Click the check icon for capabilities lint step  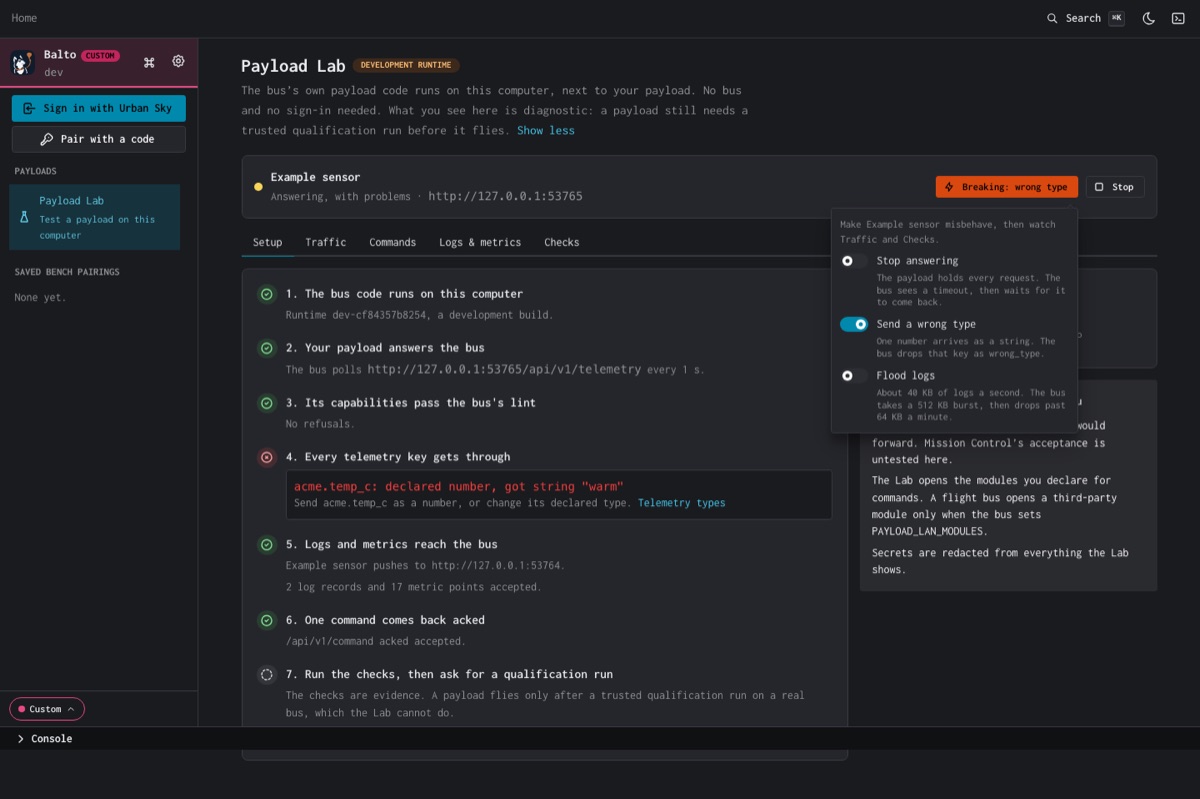(x=267, y=403)
